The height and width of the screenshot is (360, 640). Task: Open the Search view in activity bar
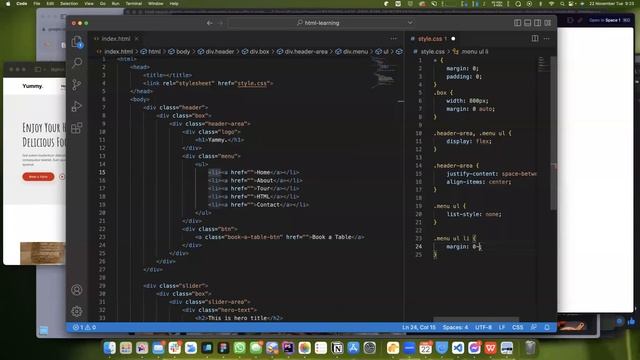(77, 62)
